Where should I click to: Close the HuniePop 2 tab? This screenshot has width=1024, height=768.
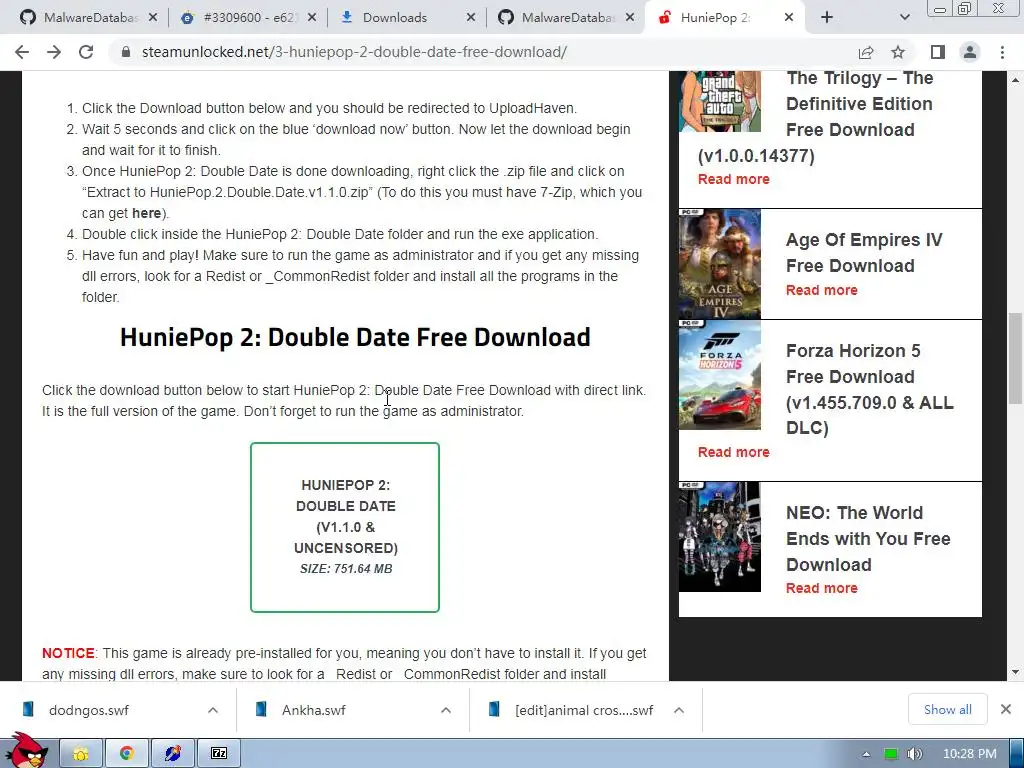pyautogui.click(x=789, y=18)
